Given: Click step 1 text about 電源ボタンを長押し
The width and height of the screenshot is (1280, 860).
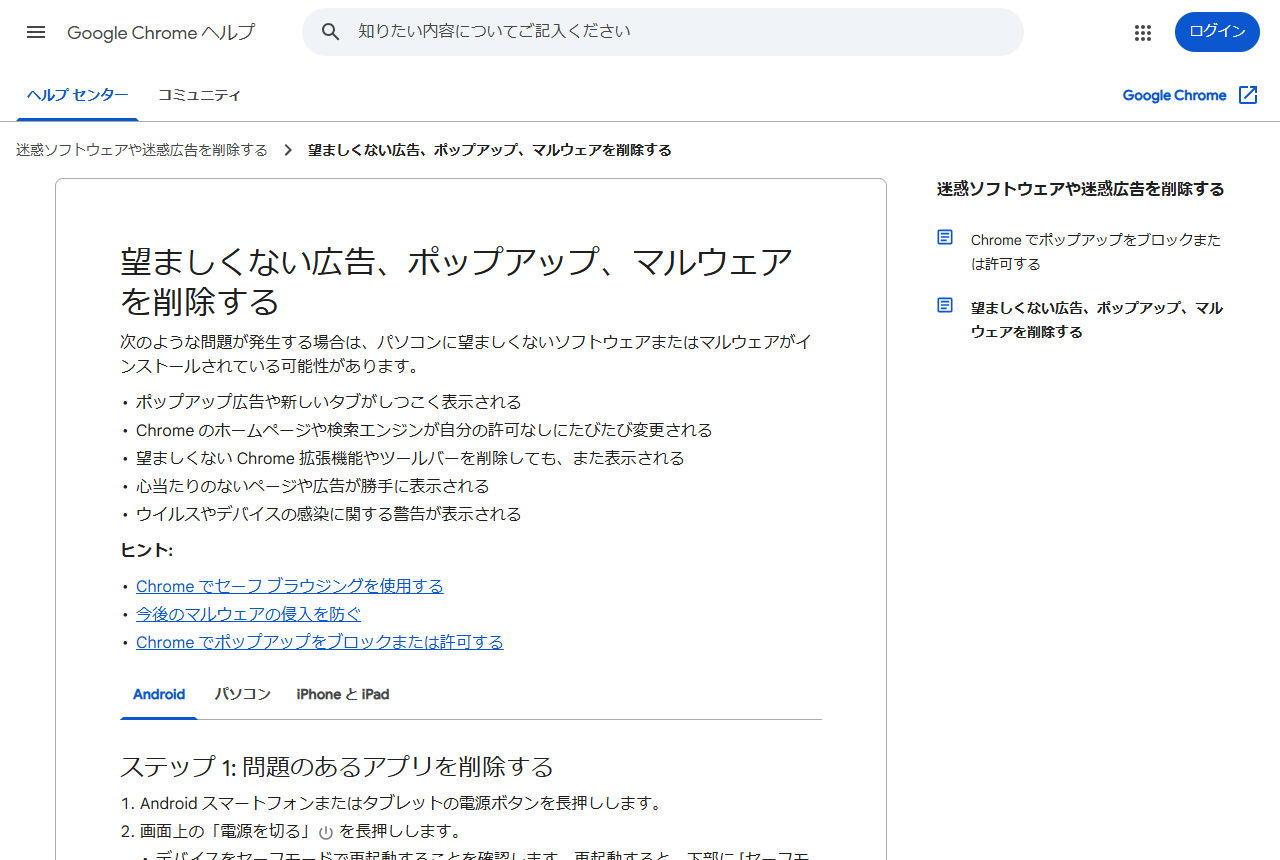Looking at the screenshot, I should (401, 803).
